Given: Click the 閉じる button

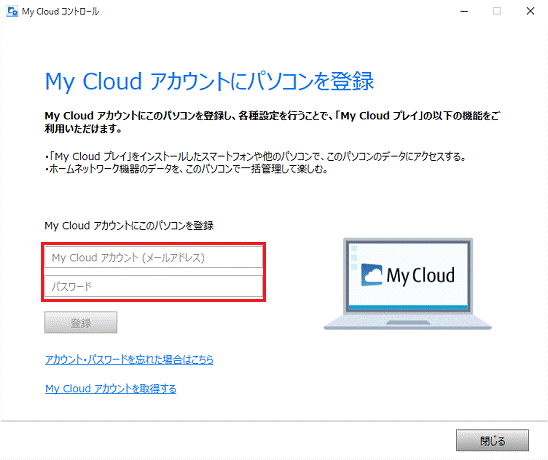Looking at the screenshot, I should pos(492,440).
